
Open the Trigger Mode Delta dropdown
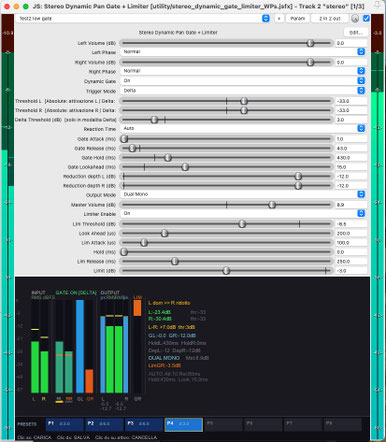(243, 90)
